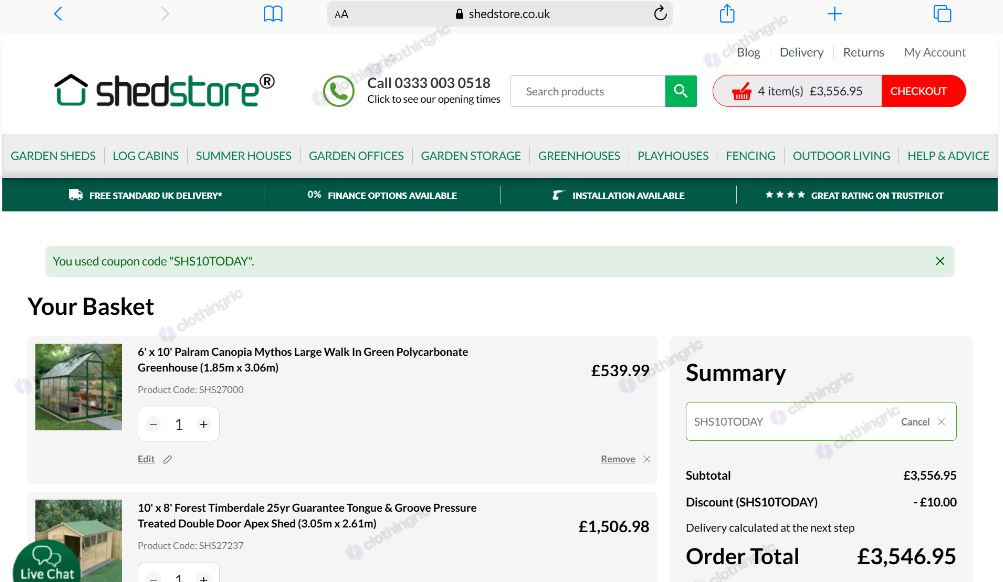
Task: Tap the Safari forward arrow
Action: 164,13
